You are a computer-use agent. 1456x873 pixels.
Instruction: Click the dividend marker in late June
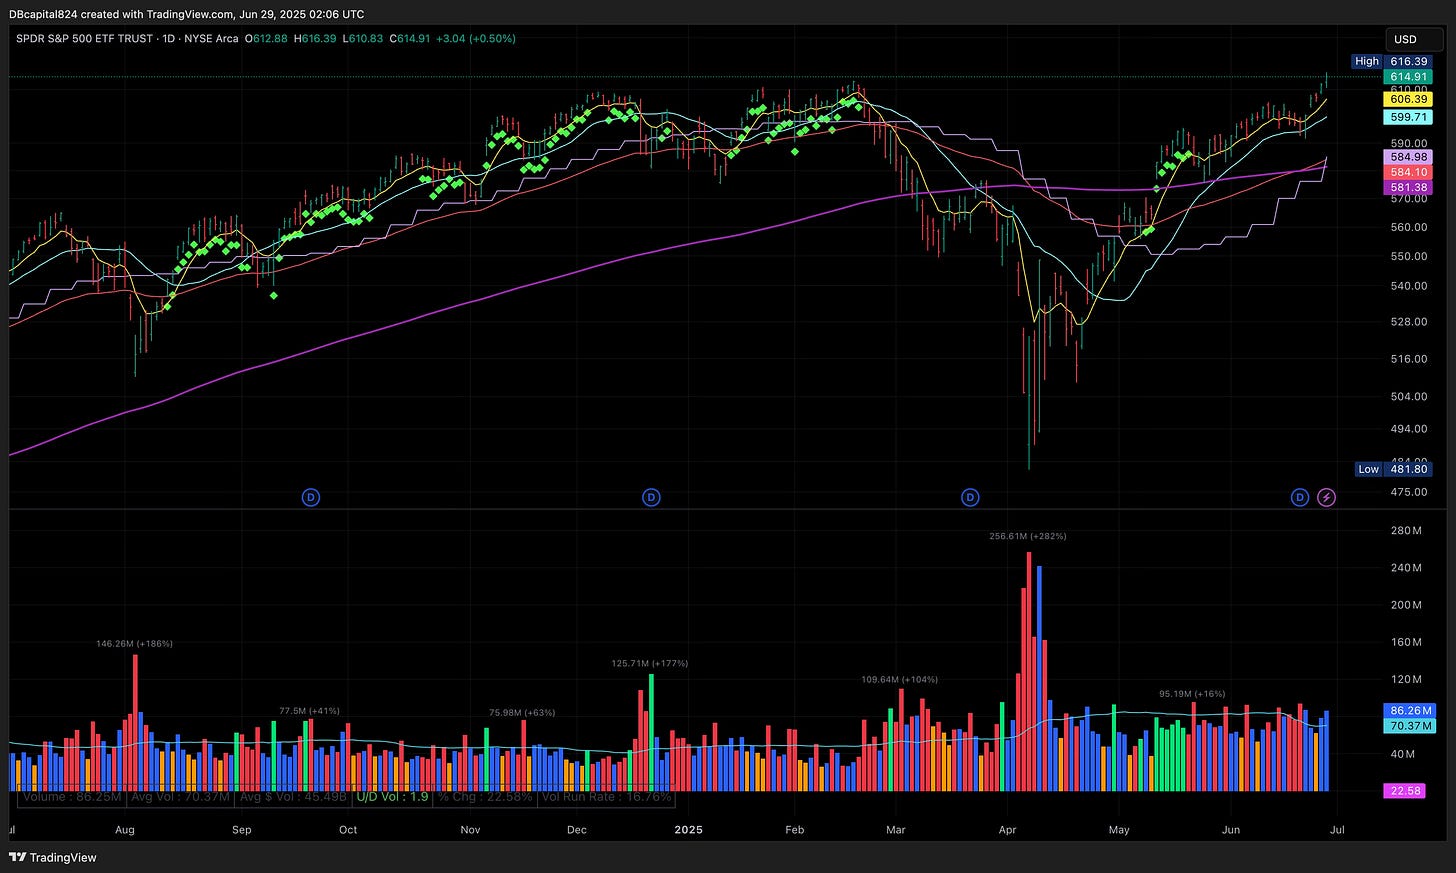point(1300,497)
